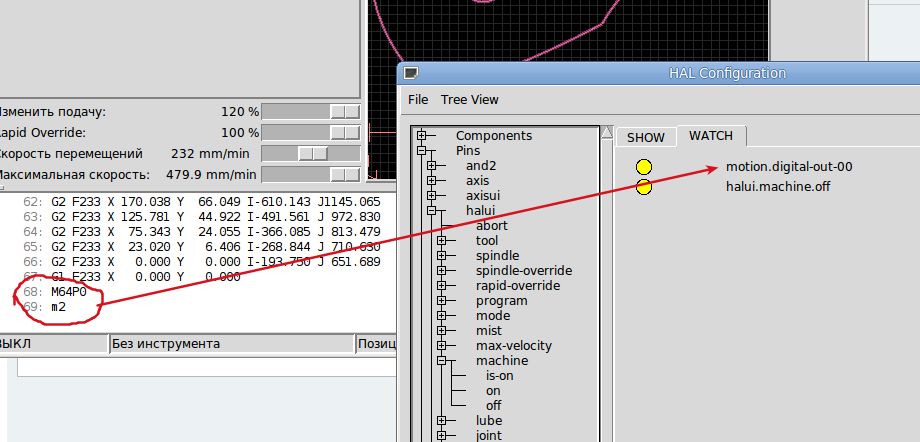The height and width of the screenshot is (442, 920).
Task: Expand the Components tree node
Action: (421, 136)
